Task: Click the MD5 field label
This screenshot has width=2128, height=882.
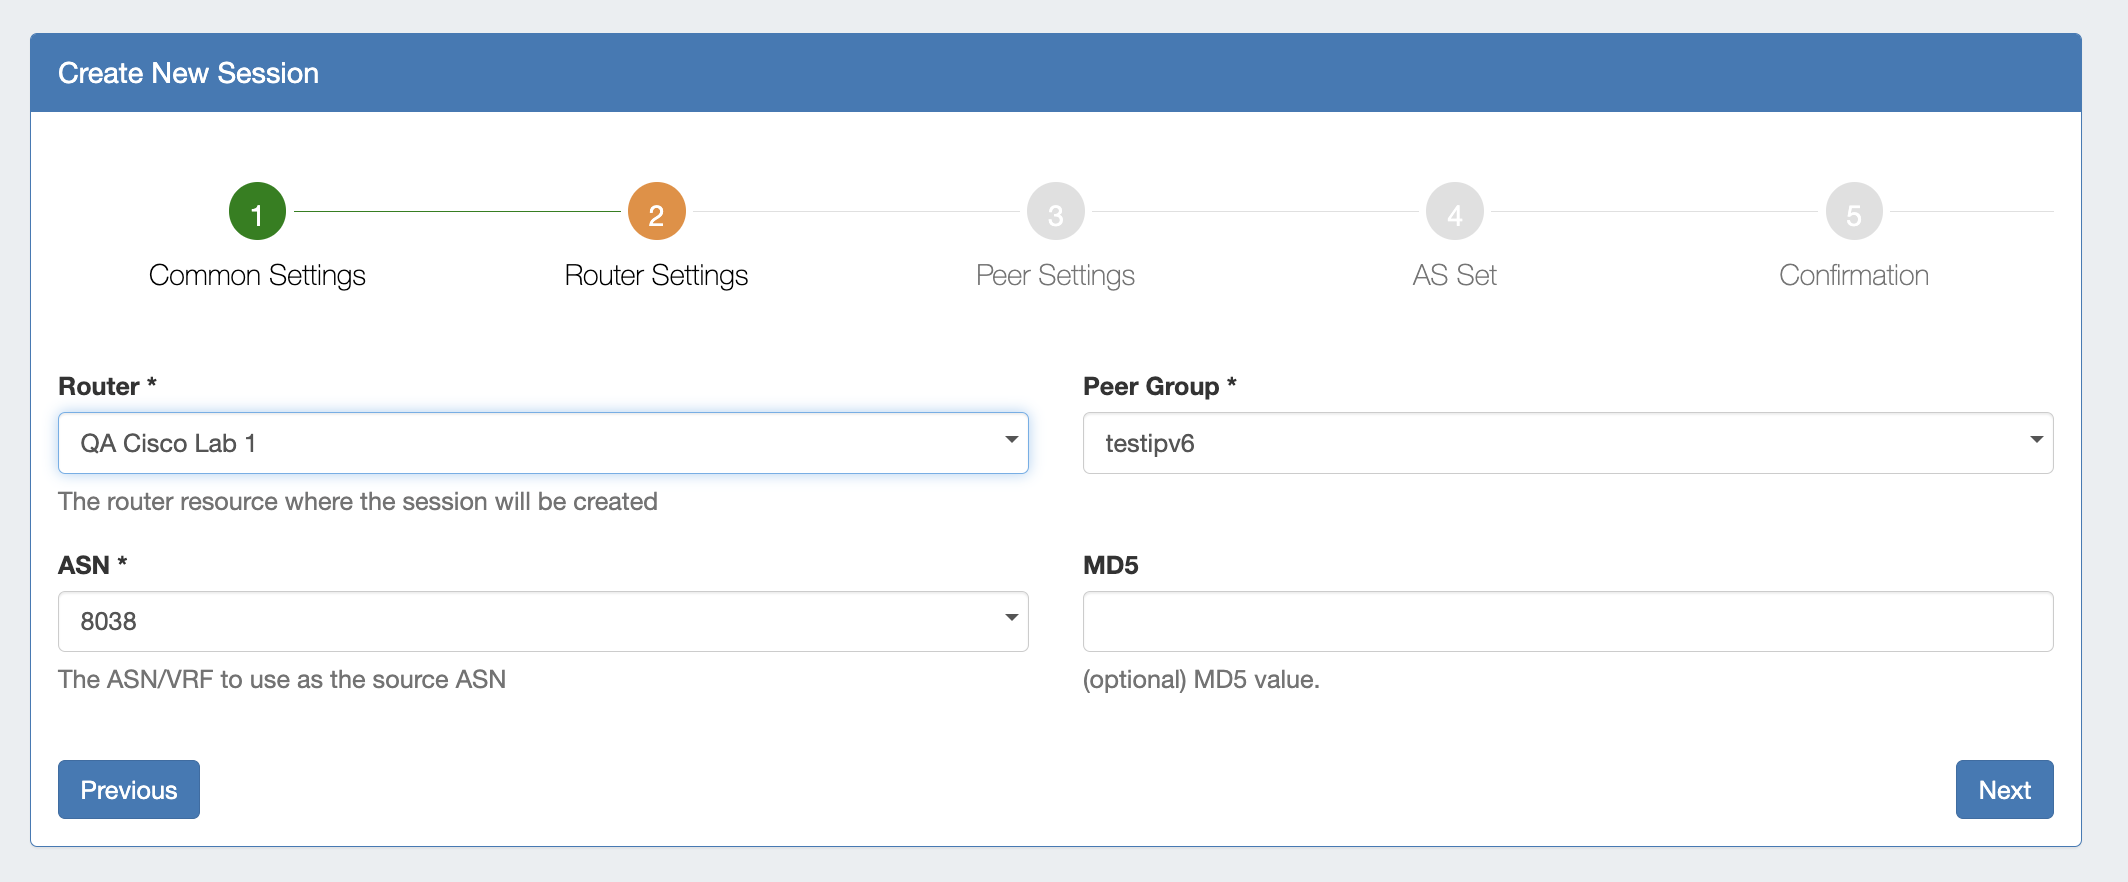Action: [1110, 565]
